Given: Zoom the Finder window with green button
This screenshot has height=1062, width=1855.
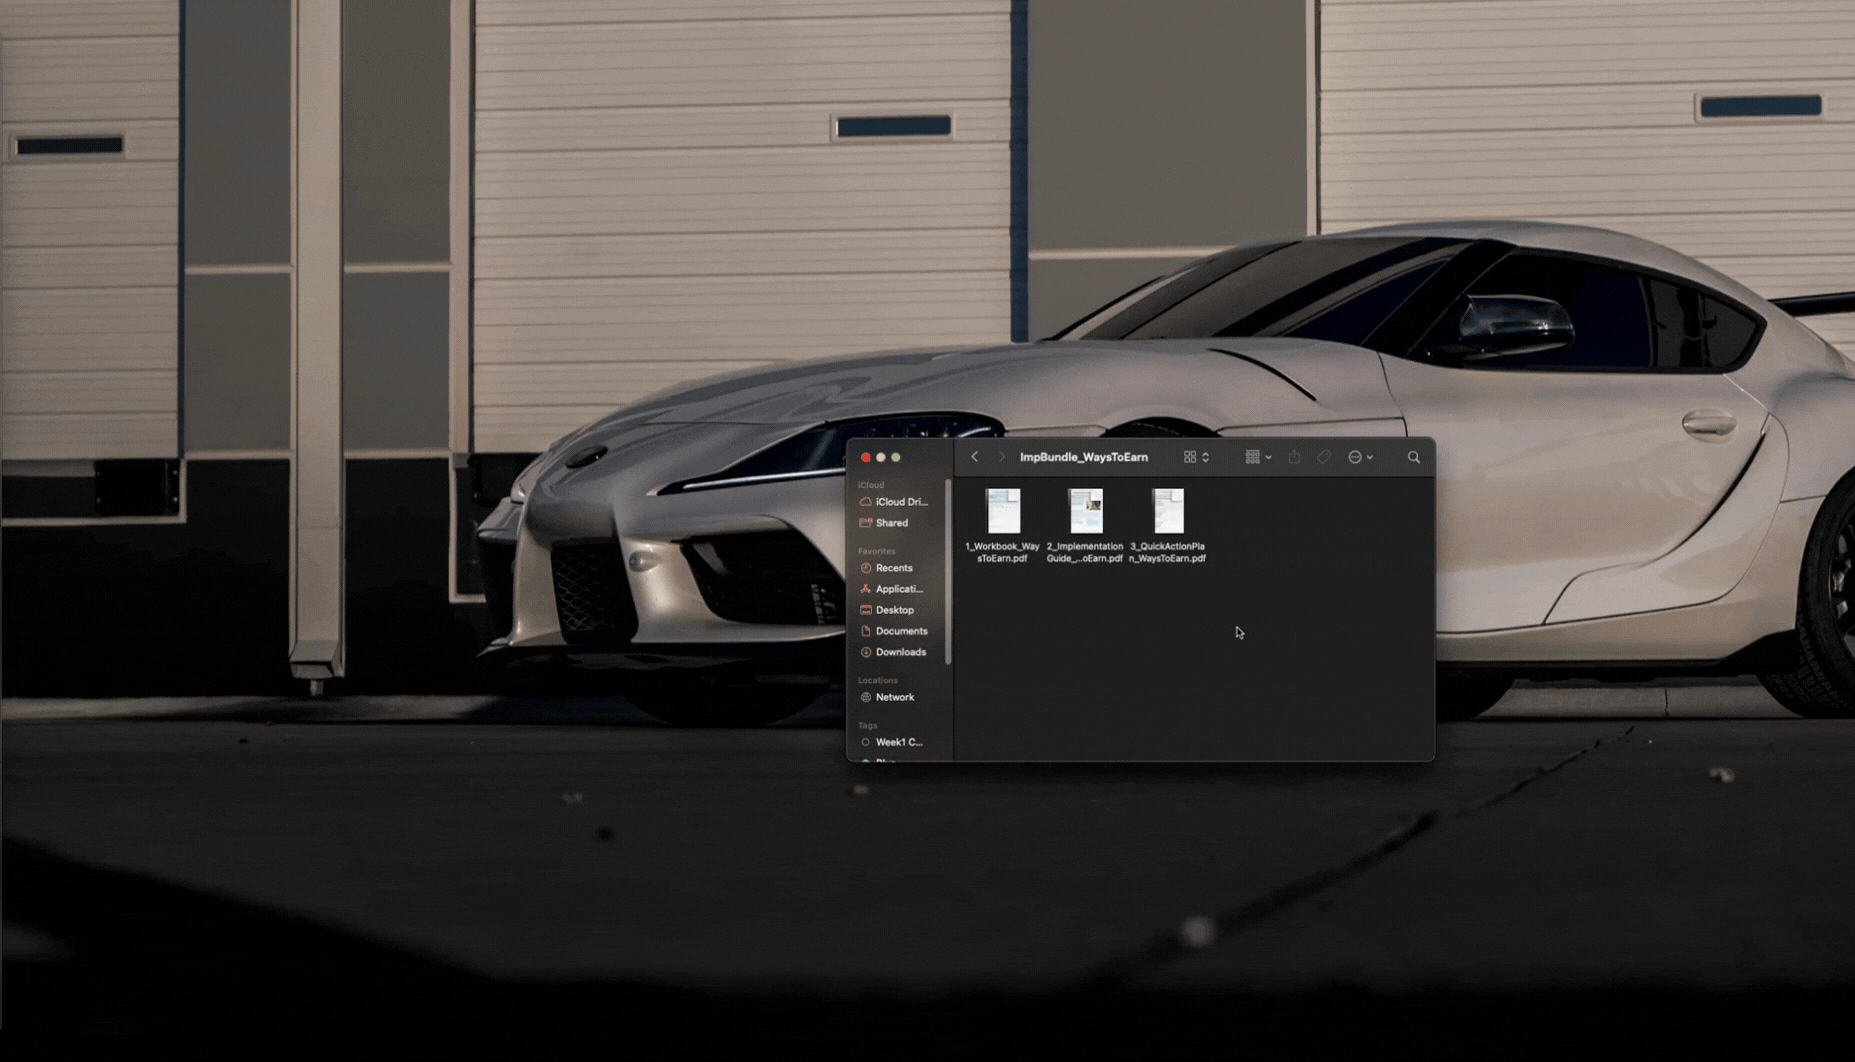Looking at the screenshot, I should pos(896,457).
